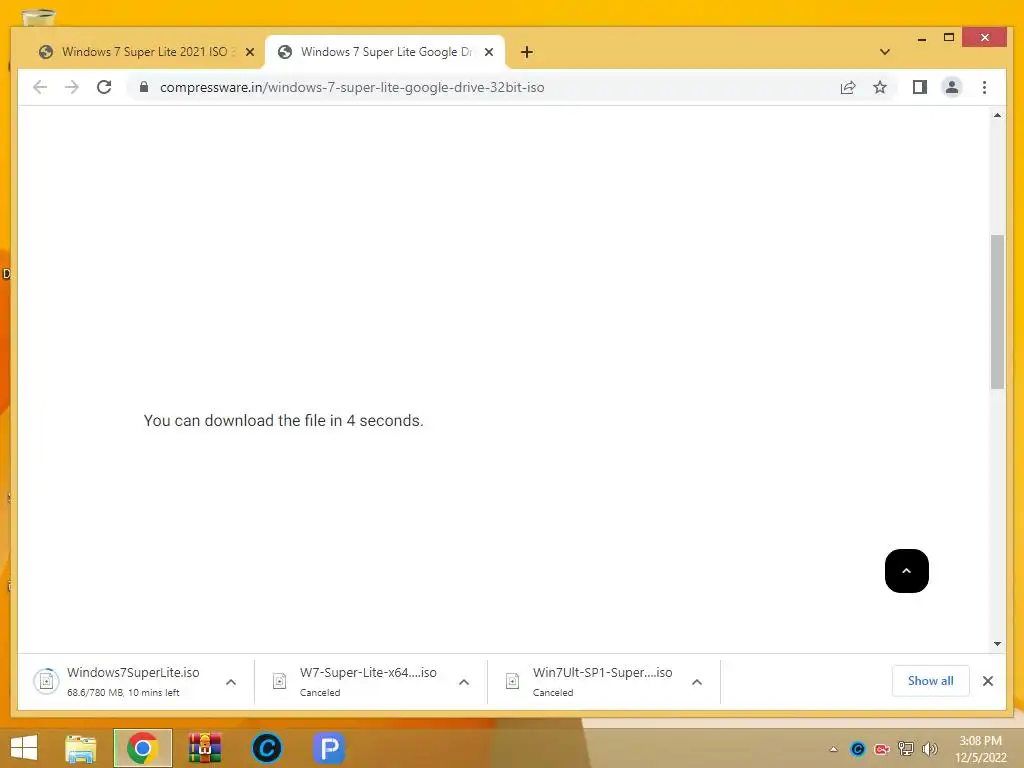Click W7-Super-Lite-x64 file icon

280,681
